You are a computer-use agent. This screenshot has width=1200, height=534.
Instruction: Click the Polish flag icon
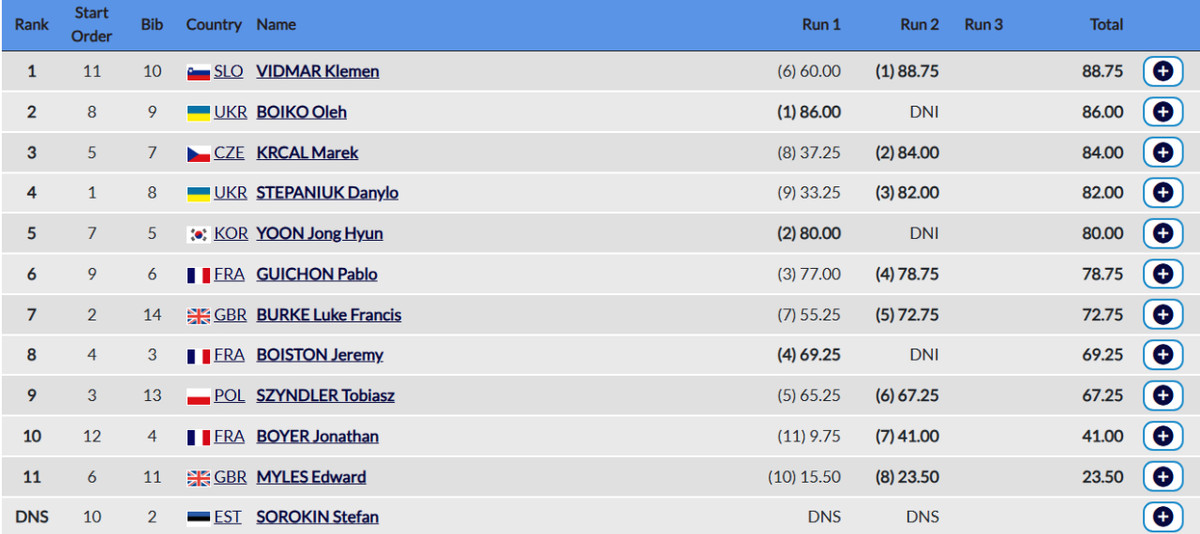[x=198, y=396]
